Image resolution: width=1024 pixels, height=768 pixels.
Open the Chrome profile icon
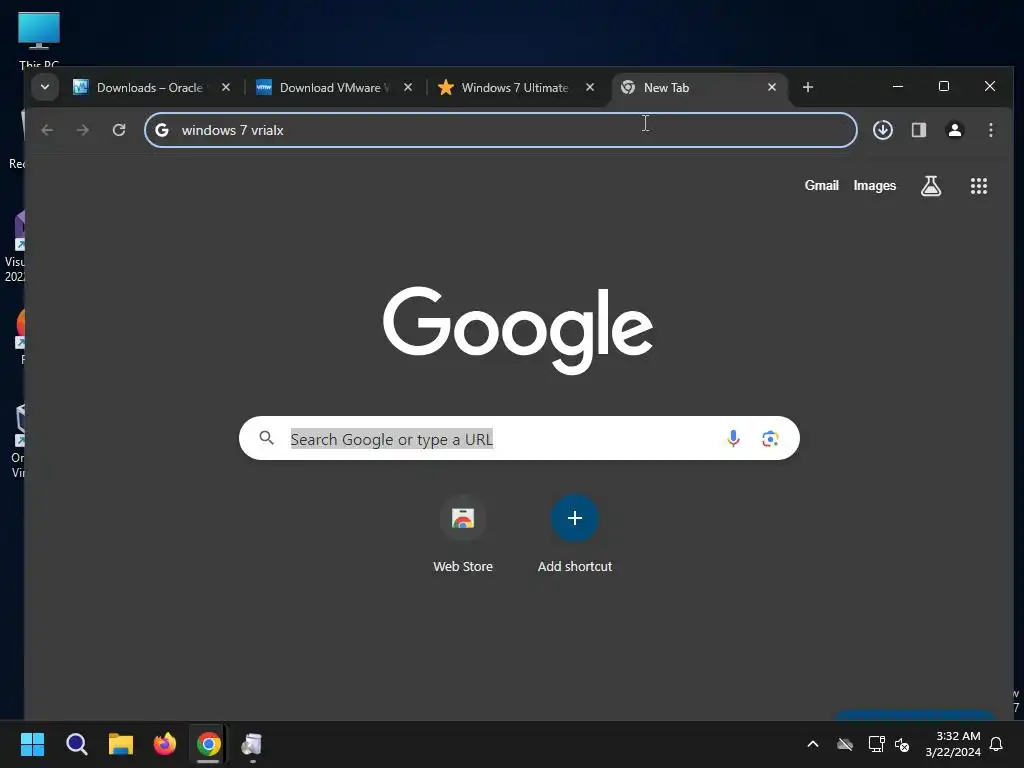click(x=955, y=130)
